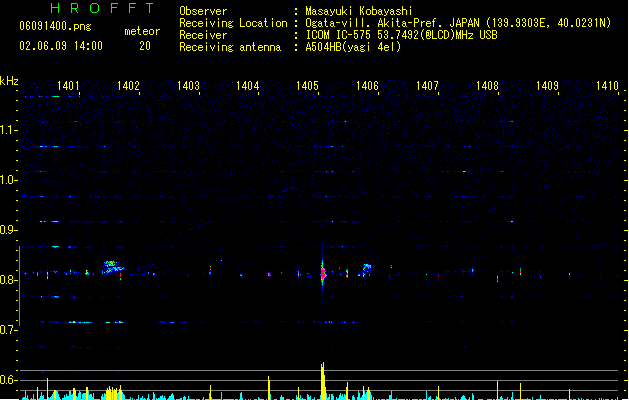The image size is (629, 400).
Task: Click the tallest yellow power spike after 1405
Action: point(323,381)
